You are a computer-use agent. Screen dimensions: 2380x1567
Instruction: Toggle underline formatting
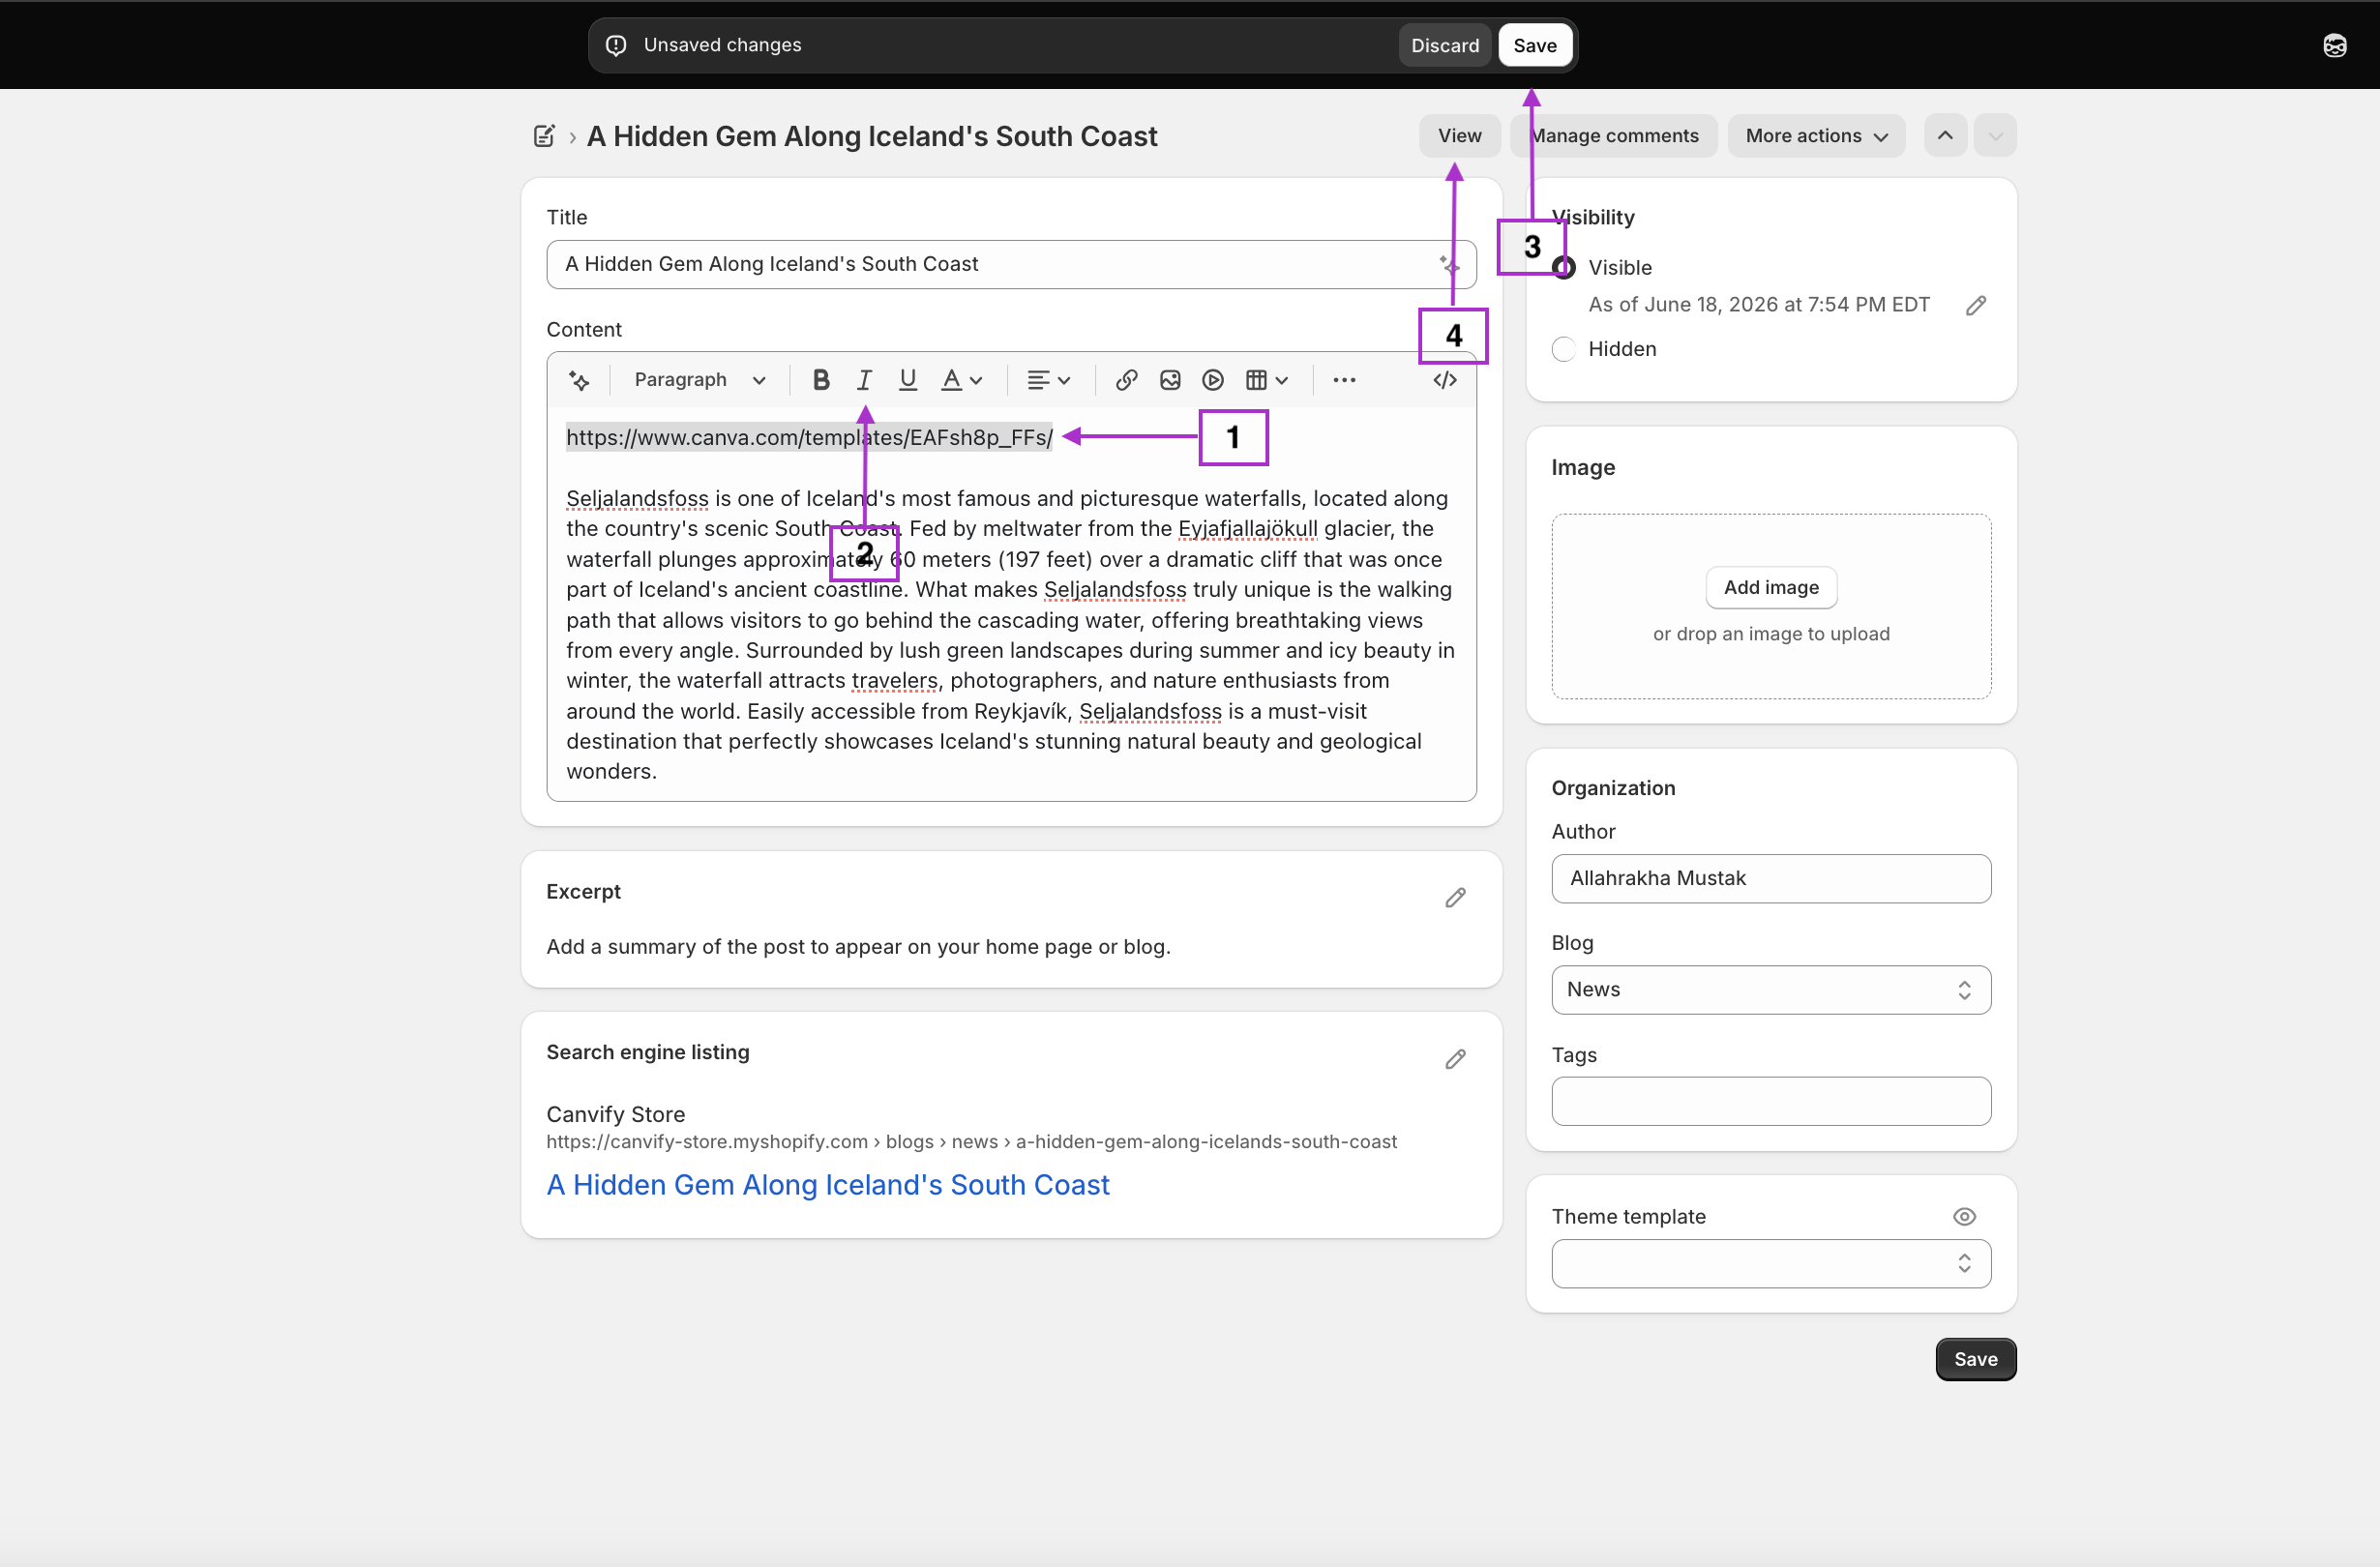[908, 380]
